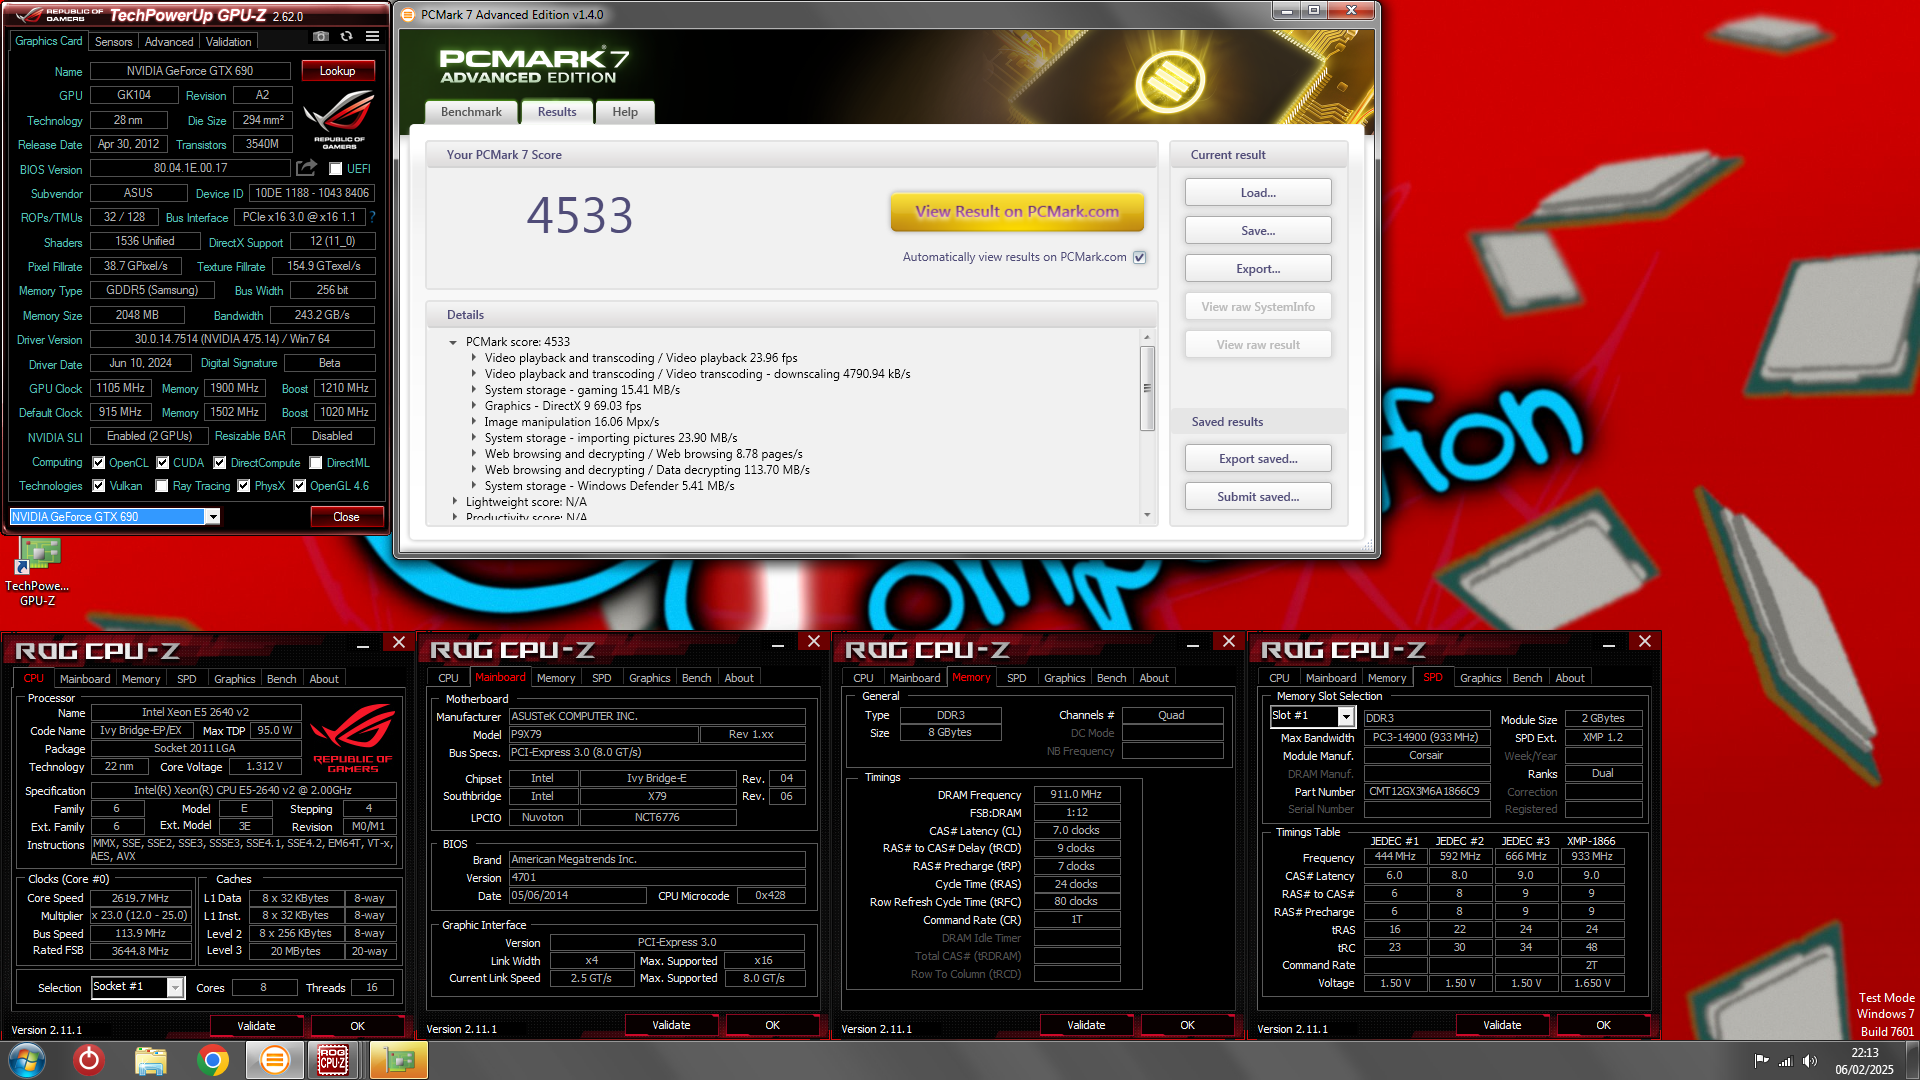Open the Slot #1 memory slot dropdown
1920x1080 pixels.
(1346, 716)
